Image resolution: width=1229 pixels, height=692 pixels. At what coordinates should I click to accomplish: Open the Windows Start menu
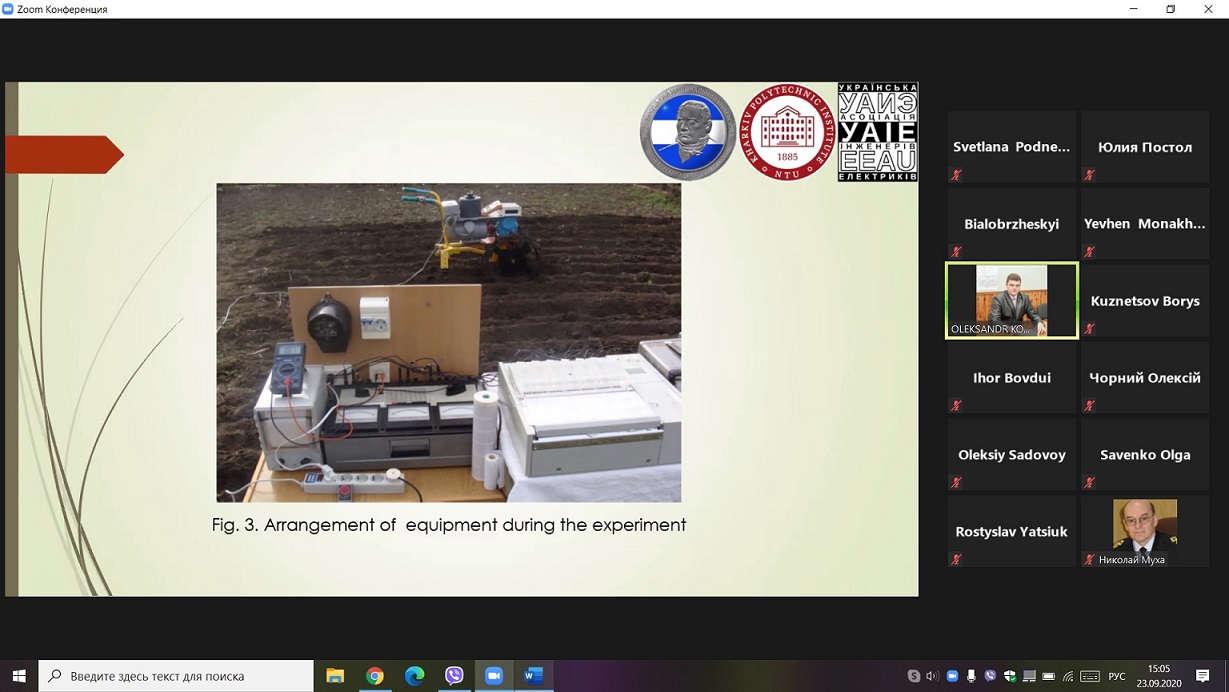click(19, 676)
